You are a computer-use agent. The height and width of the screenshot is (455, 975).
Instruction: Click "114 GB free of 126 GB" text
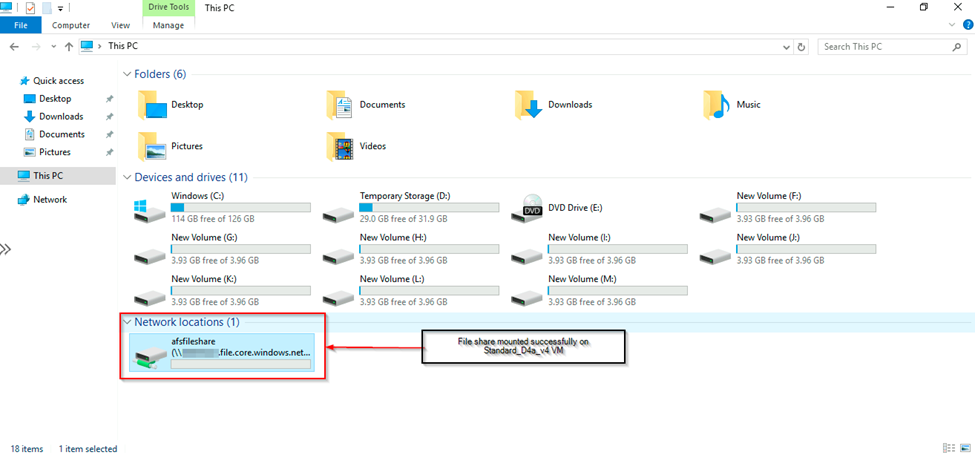coord(213,219)
